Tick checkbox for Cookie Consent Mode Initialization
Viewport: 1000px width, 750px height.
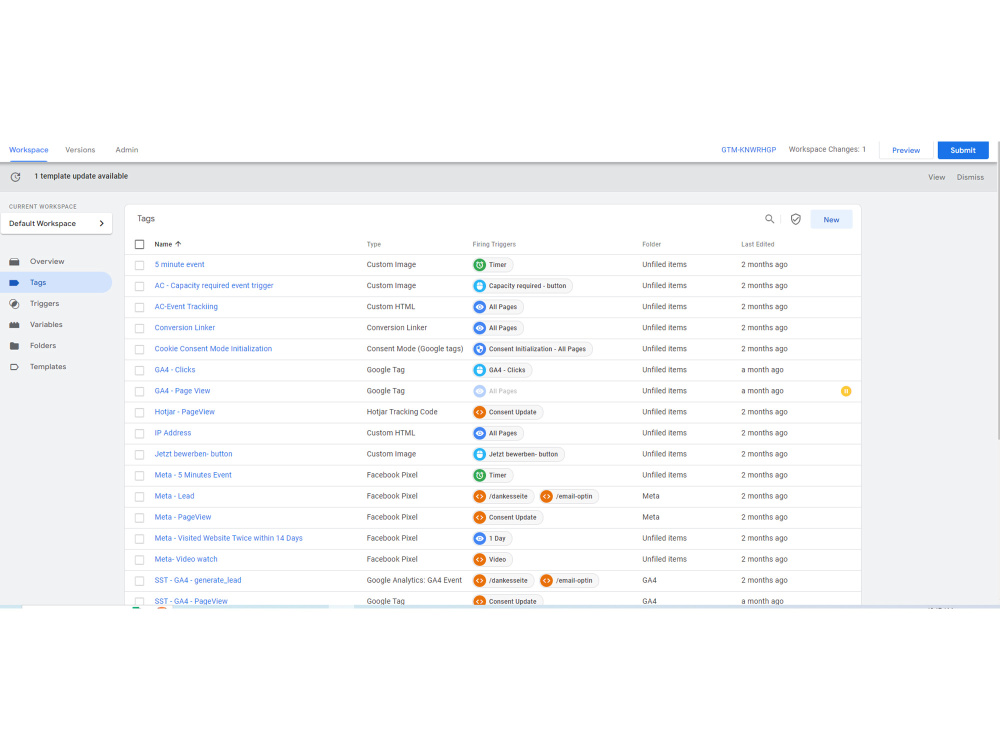(140, 349)
